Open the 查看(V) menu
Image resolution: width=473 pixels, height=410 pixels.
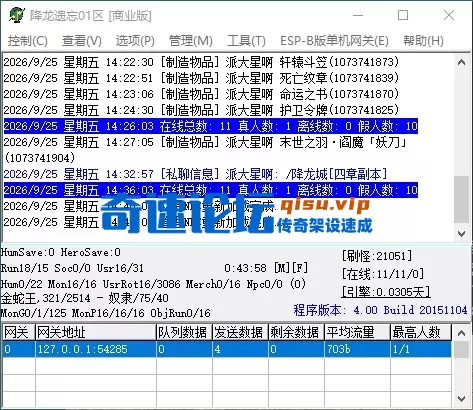tap(82, 41)
